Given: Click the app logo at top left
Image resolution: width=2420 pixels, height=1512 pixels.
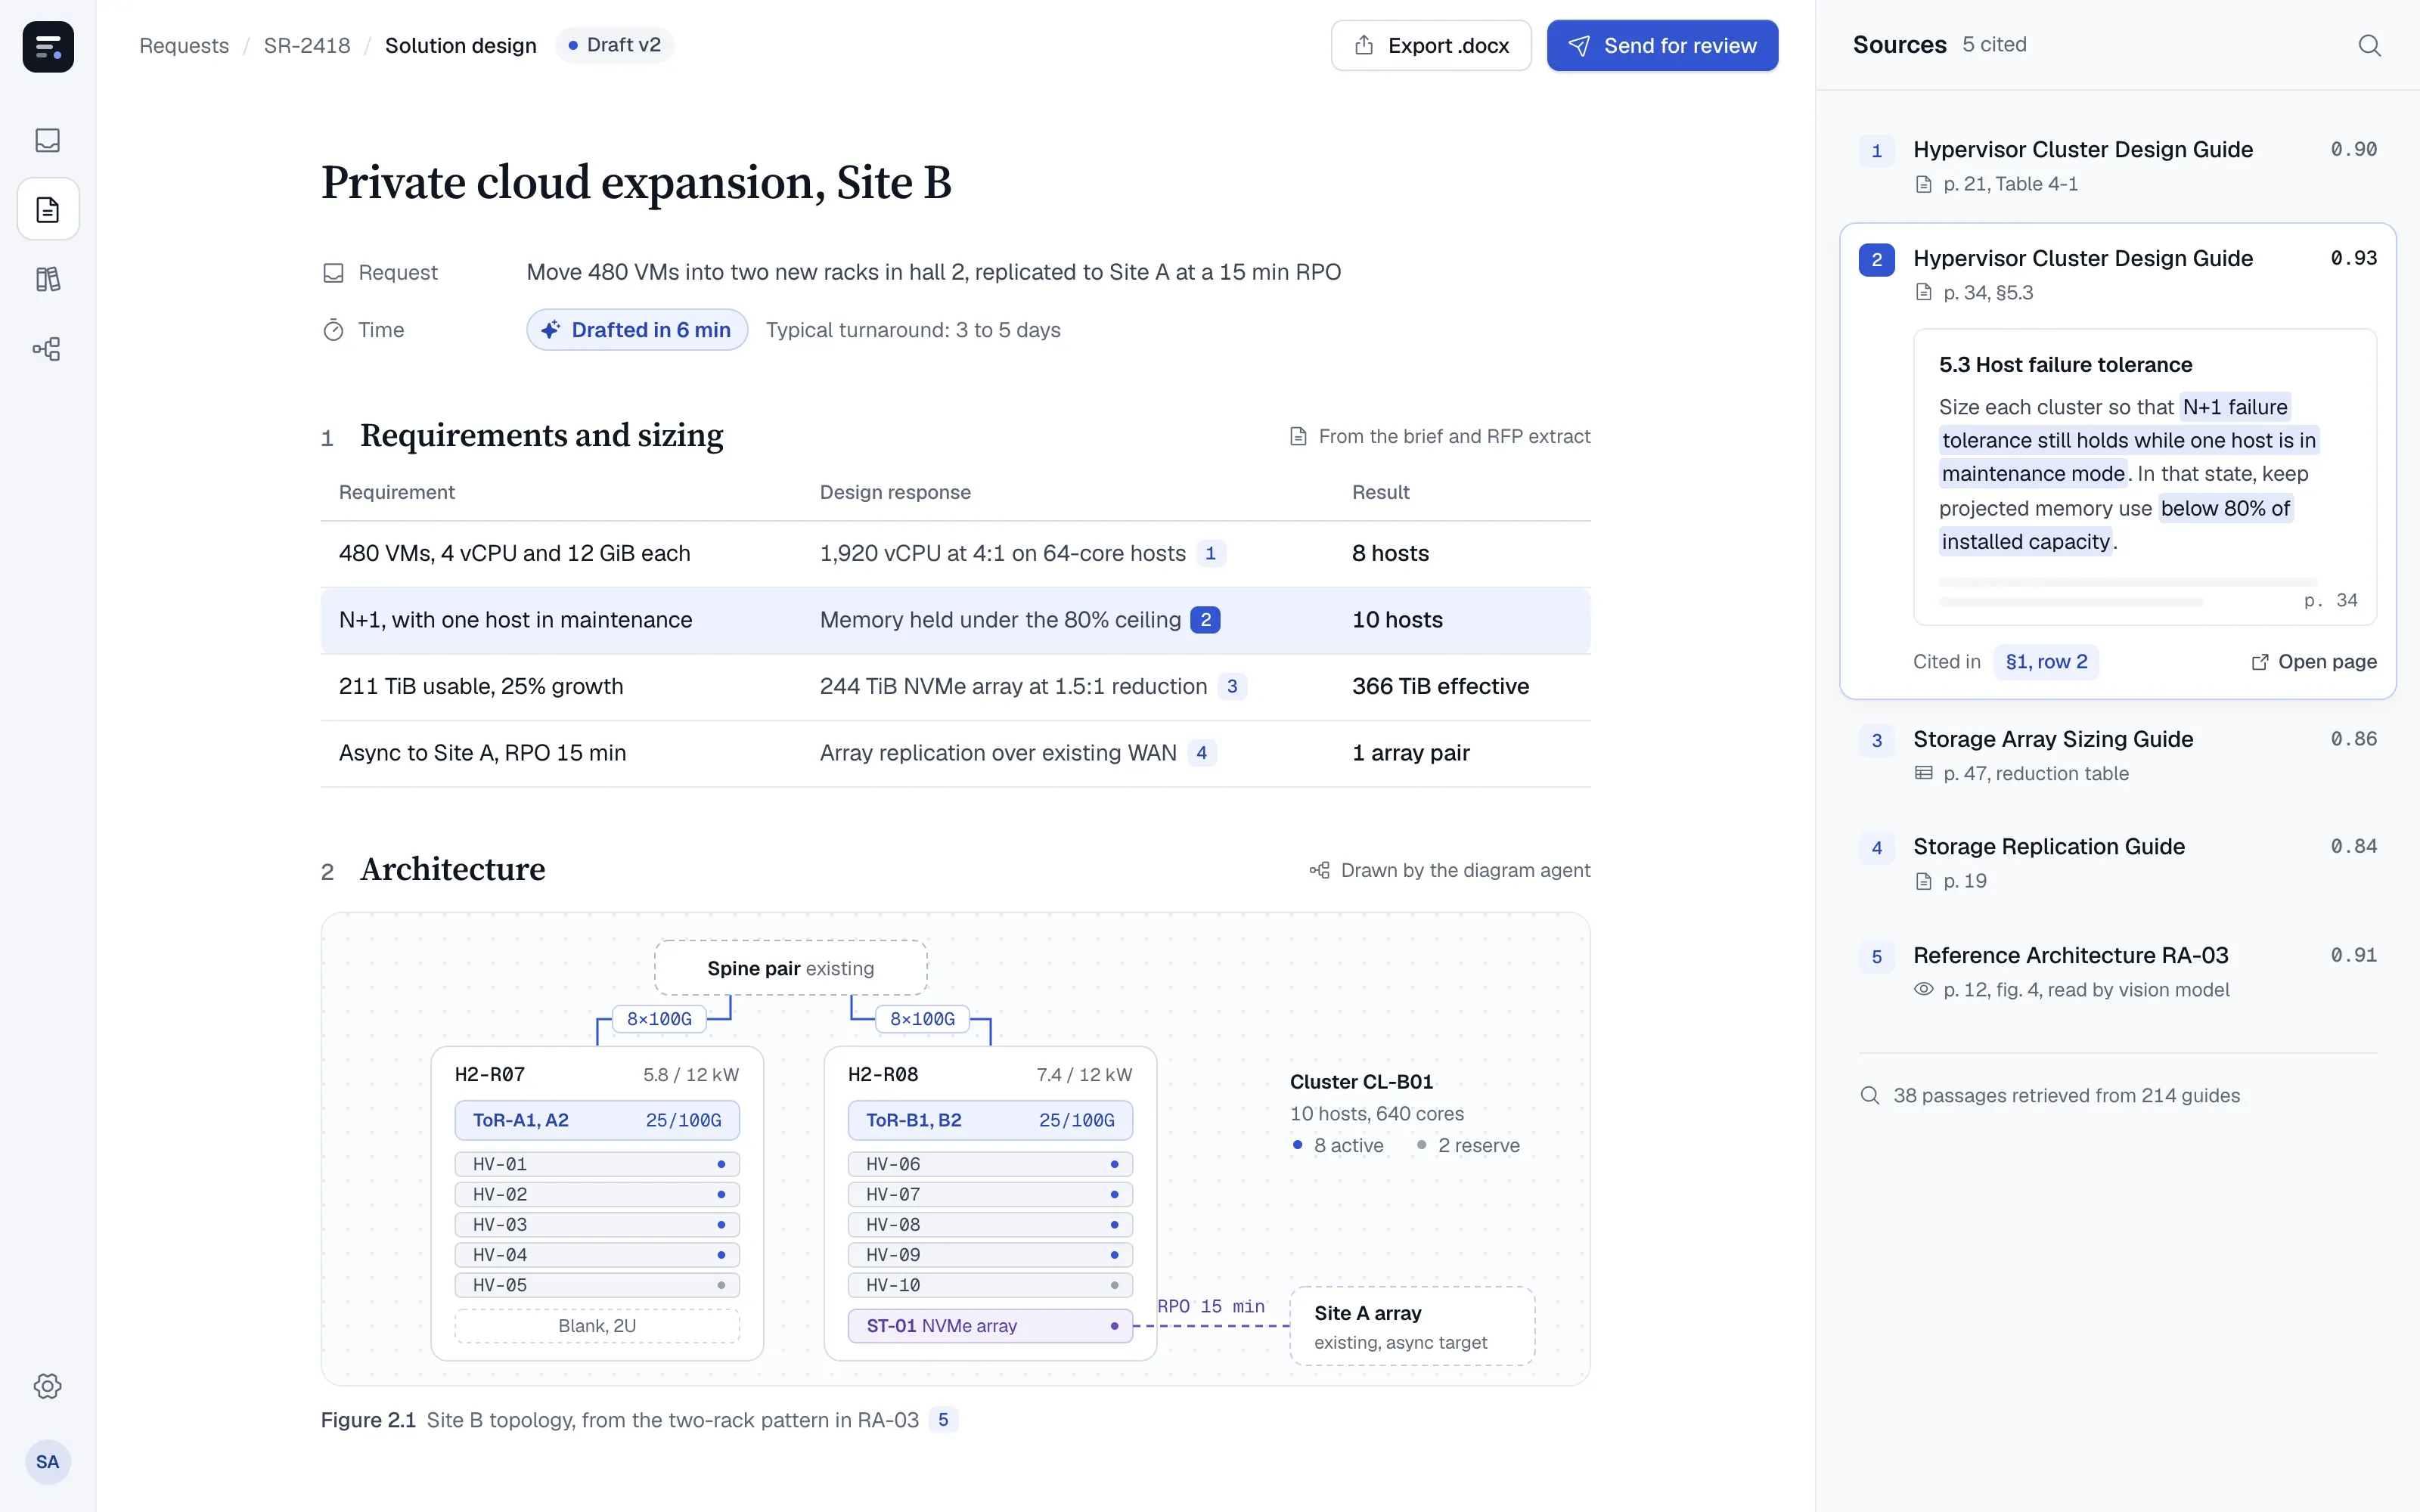Looking at the screenshot, I should 48,46.
